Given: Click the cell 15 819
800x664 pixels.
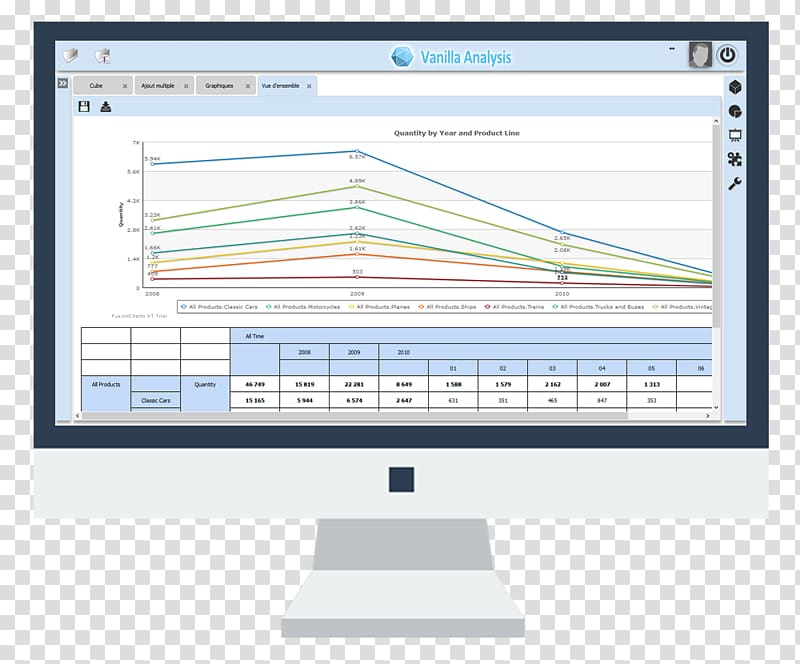Looking at the screenshot, I should click(305, 384).
